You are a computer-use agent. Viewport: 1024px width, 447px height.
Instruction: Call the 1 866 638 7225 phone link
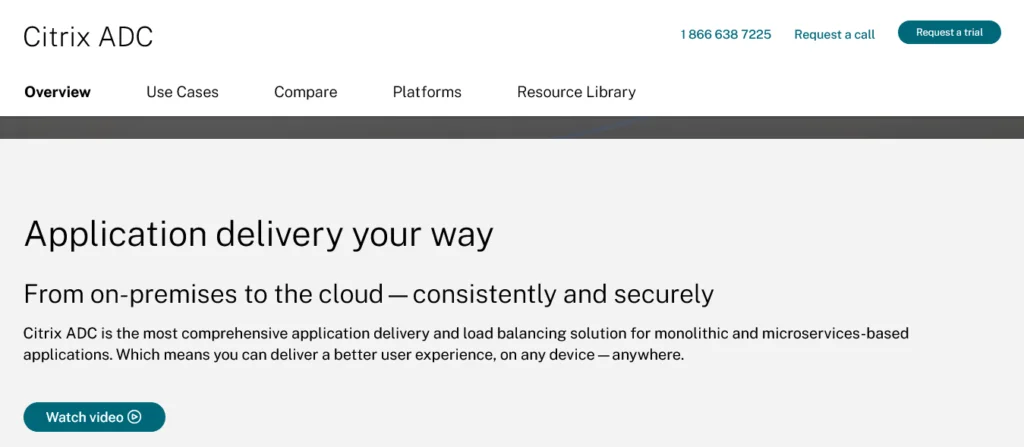pyautogui.click(x=726, y=35)
